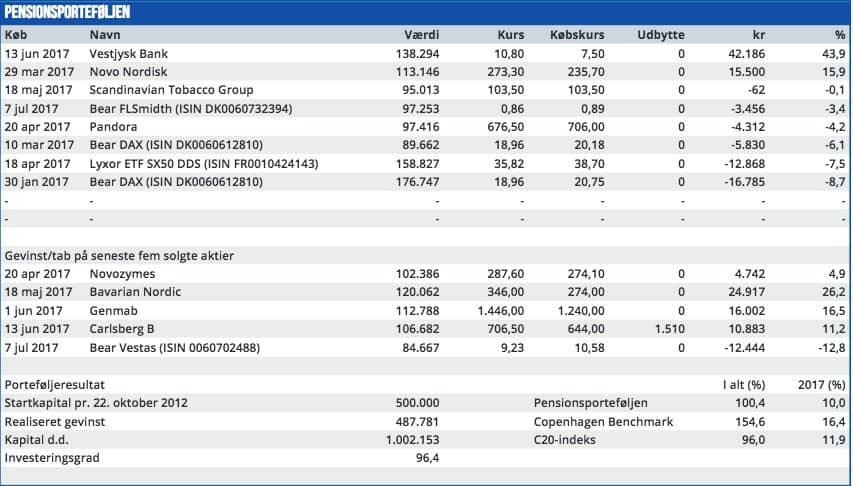Select the Værdi column header
The width and height of the screenshot is (853, 486).
tap(421, 35)
